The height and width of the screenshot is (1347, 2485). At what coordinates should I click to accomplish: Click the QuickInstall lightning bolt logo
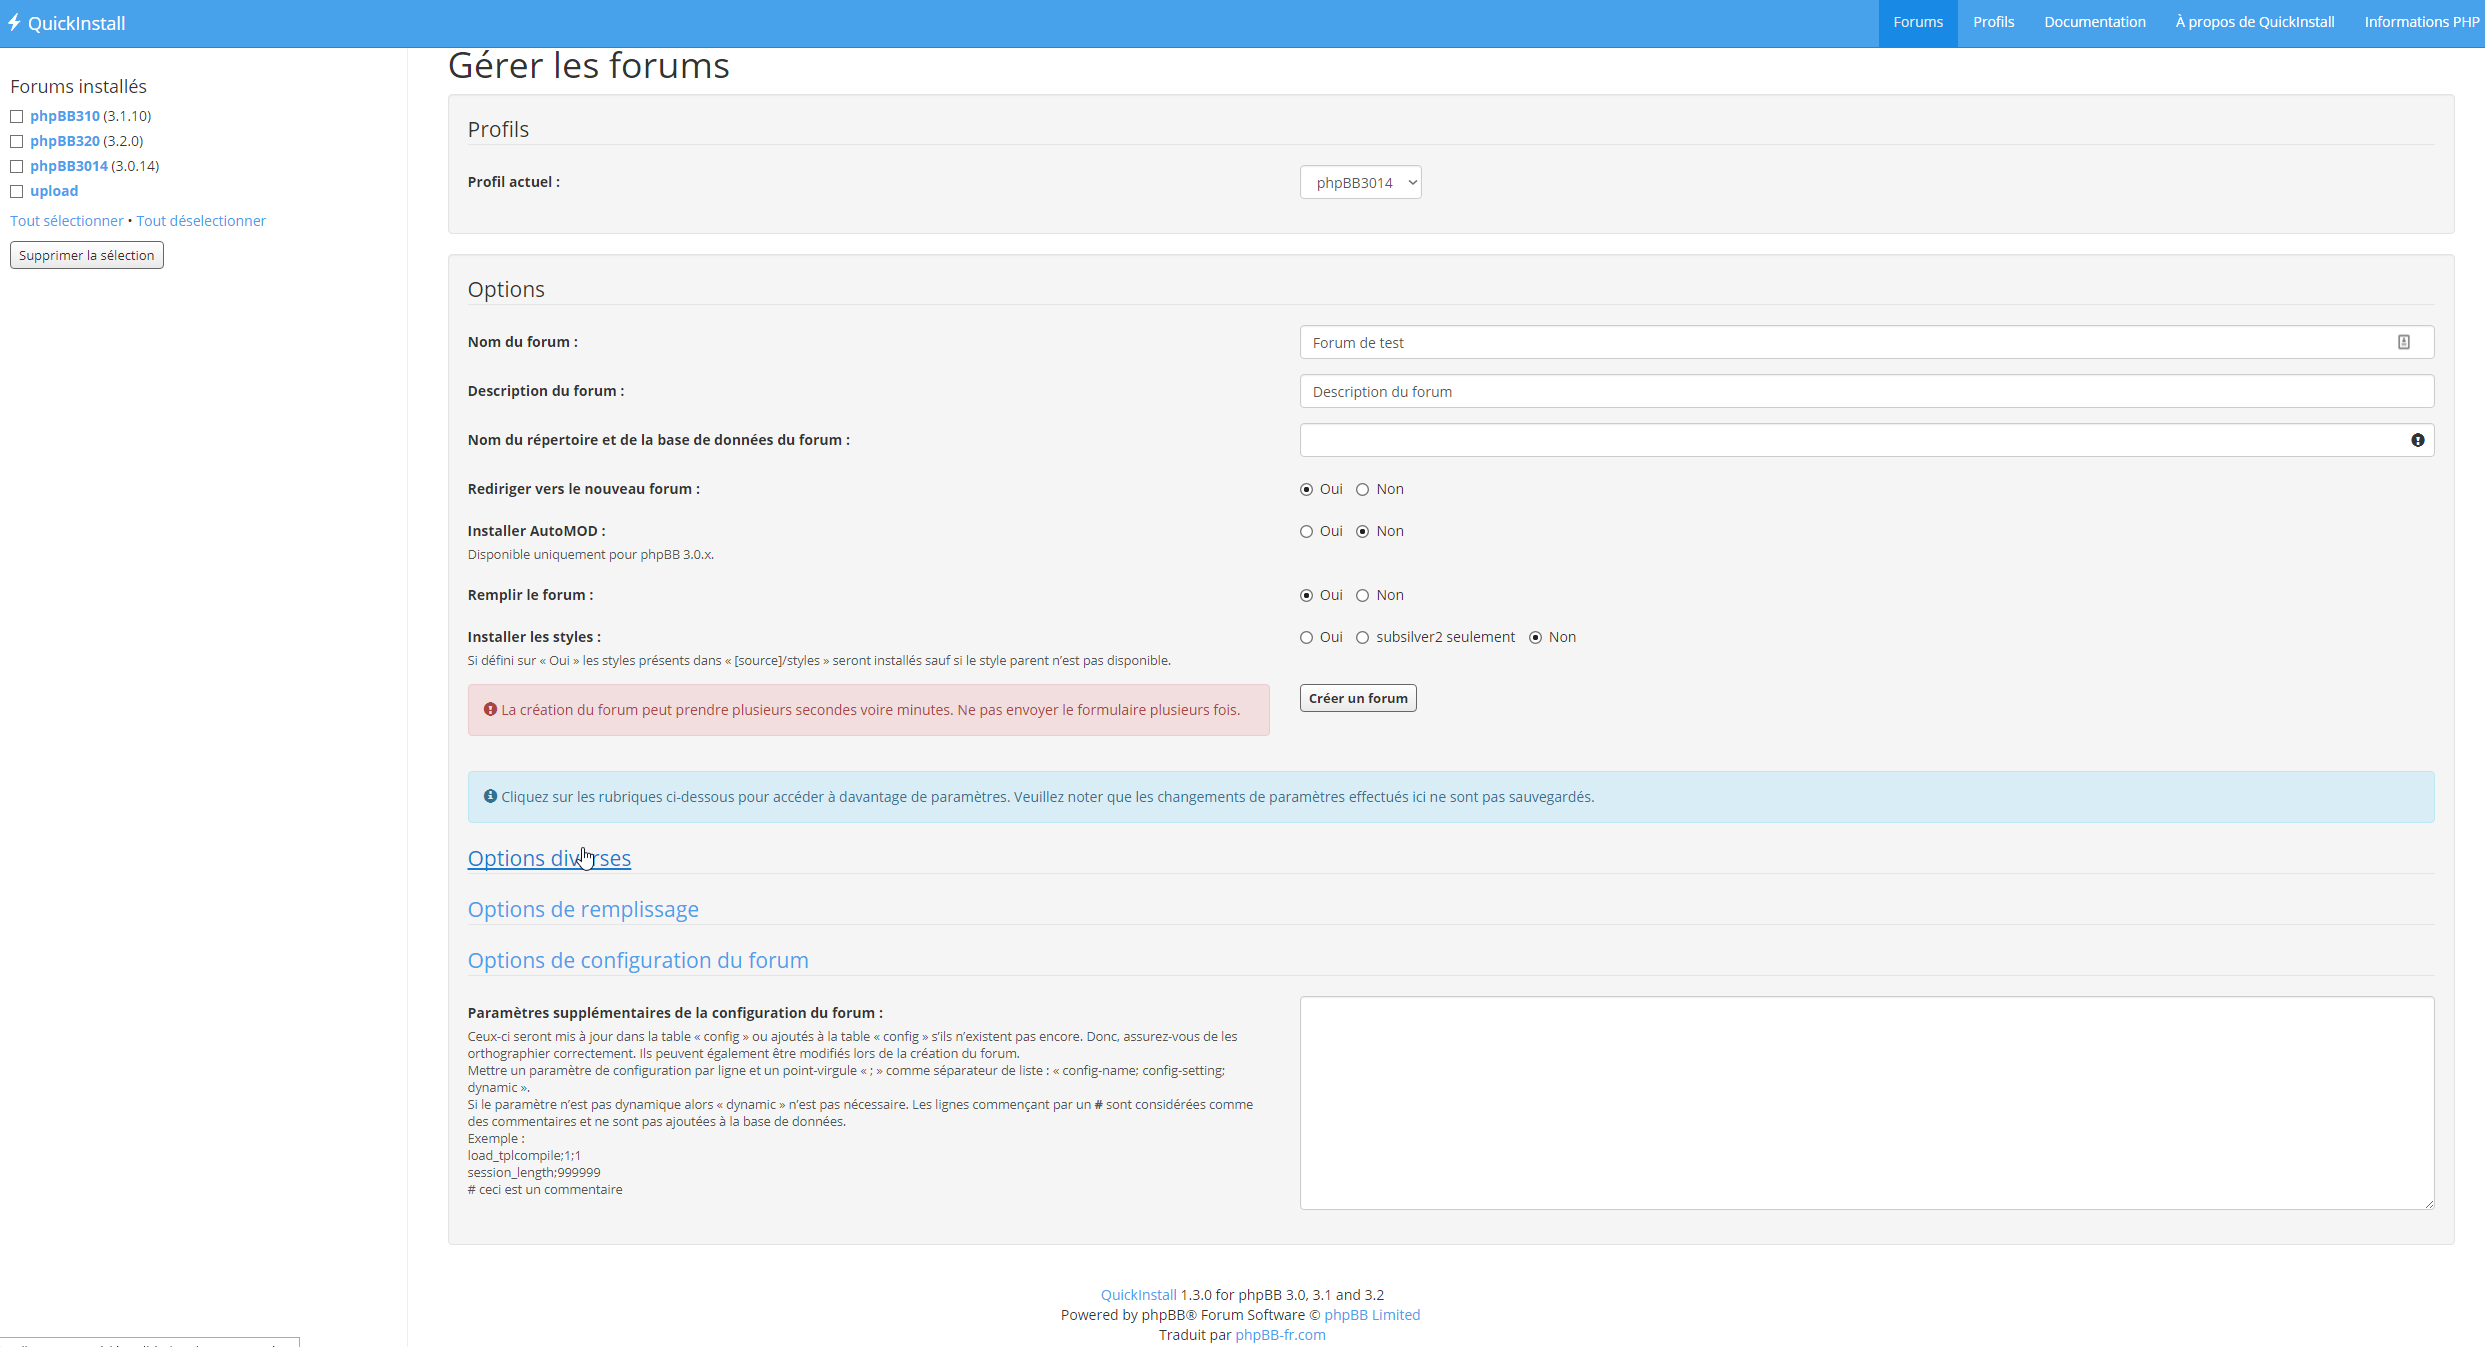[15, 22]
